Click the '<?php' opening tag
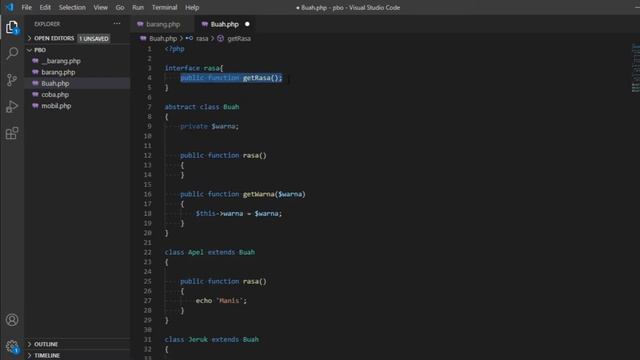640x360 pixels. point(174,49)
